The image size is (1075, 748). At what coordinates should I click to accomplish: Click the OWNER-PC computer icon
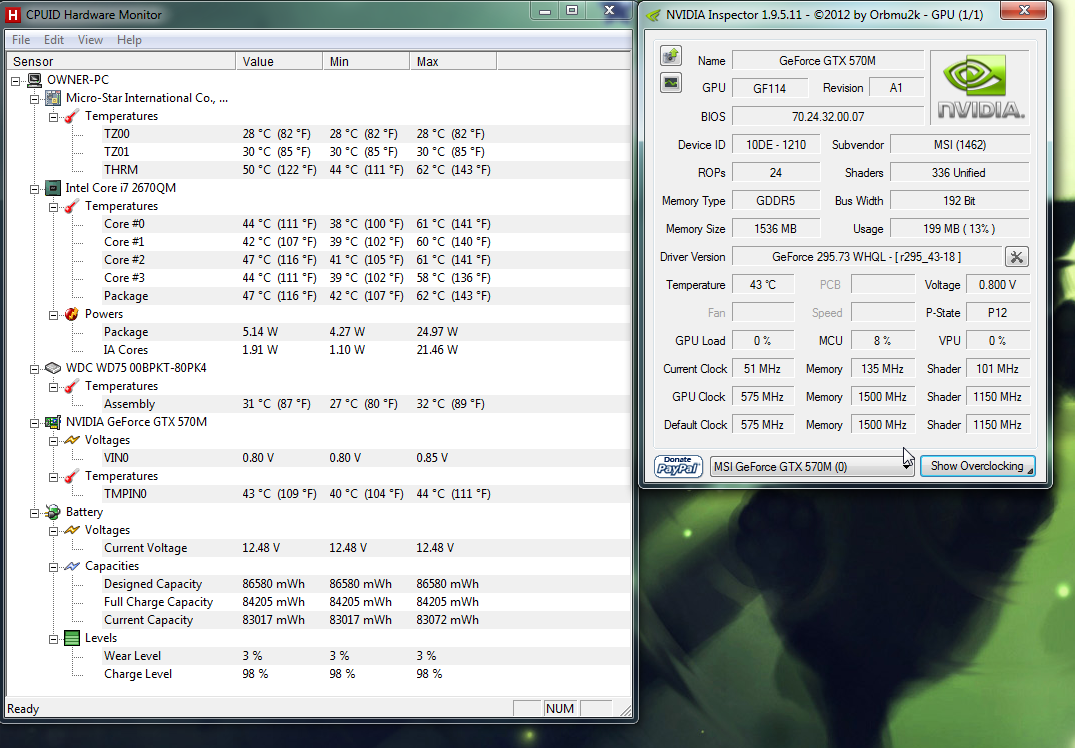(x=34, y=80)
